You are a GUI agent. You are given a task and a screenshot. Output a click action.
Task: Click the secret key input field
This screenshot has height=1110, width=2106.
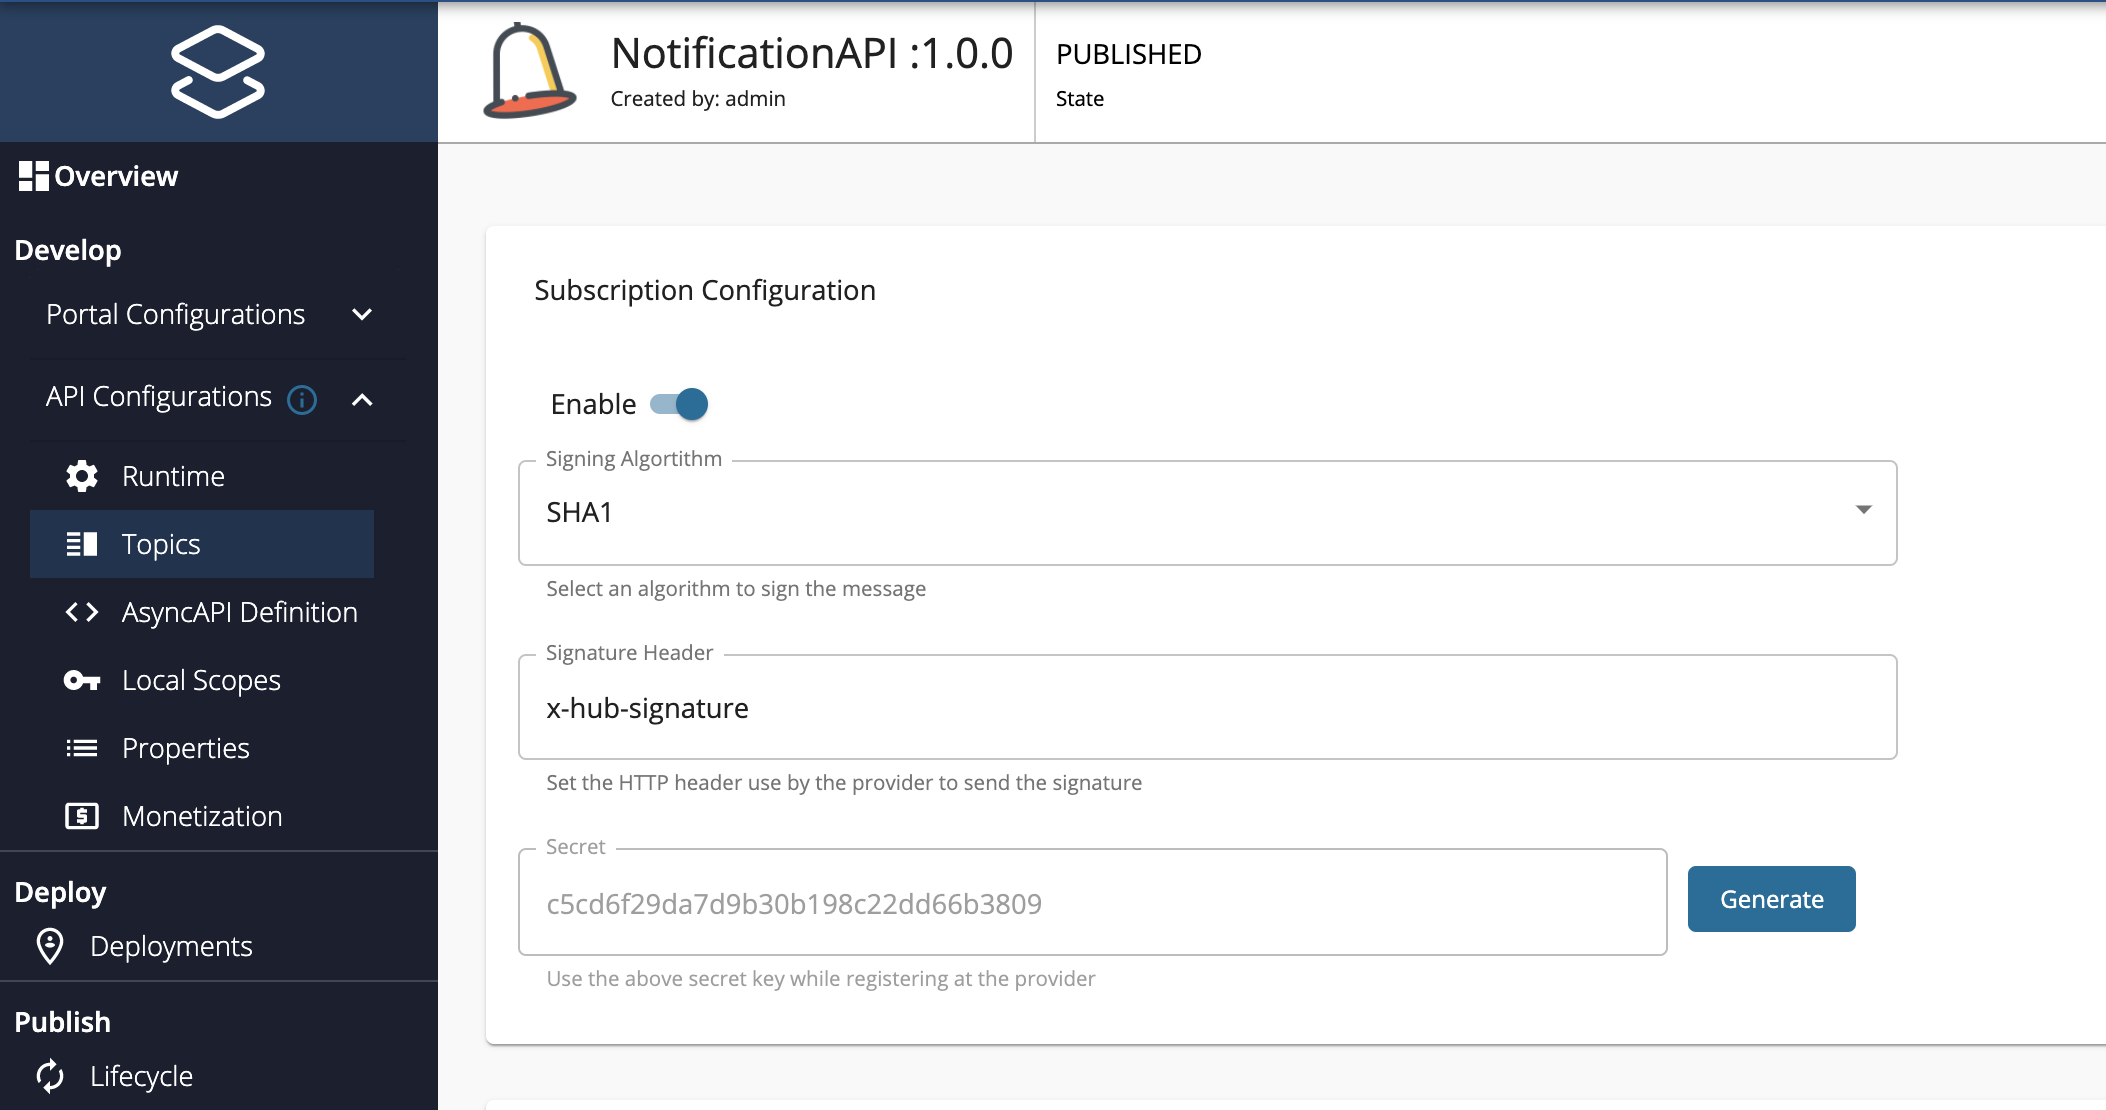pyautogui.click(x=1092, y=902)
